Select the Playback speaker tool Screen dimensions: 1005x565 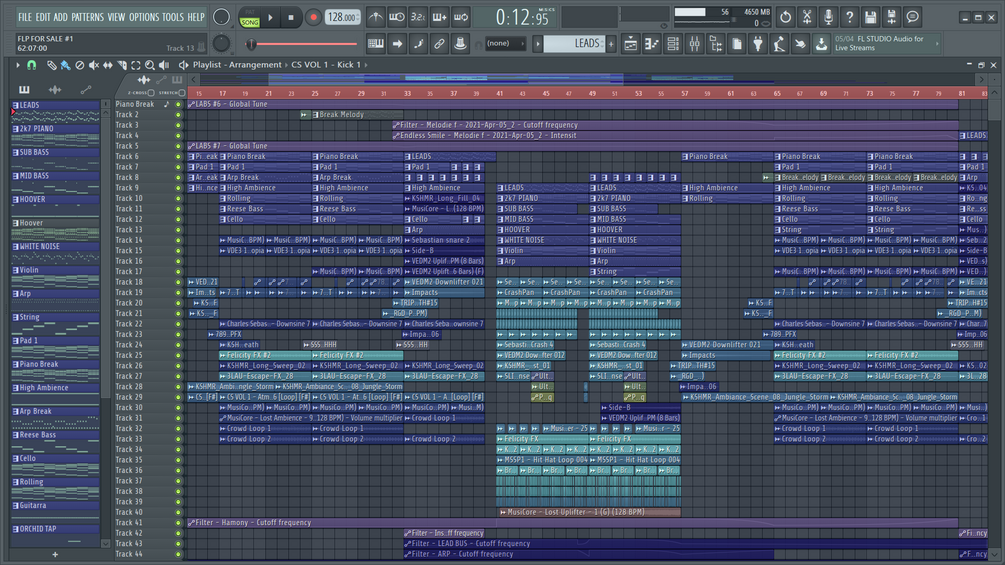click(x=164, y=65)
